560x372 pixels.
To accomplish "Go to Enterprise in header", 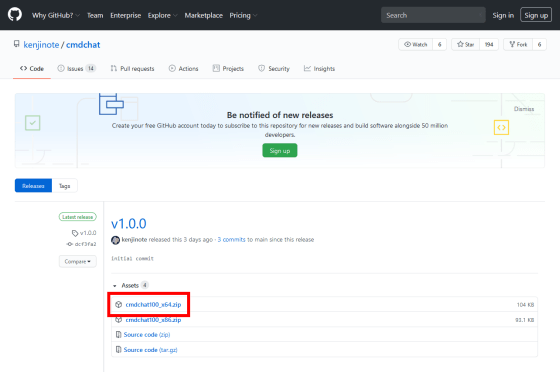I will (x=125, y=15).
